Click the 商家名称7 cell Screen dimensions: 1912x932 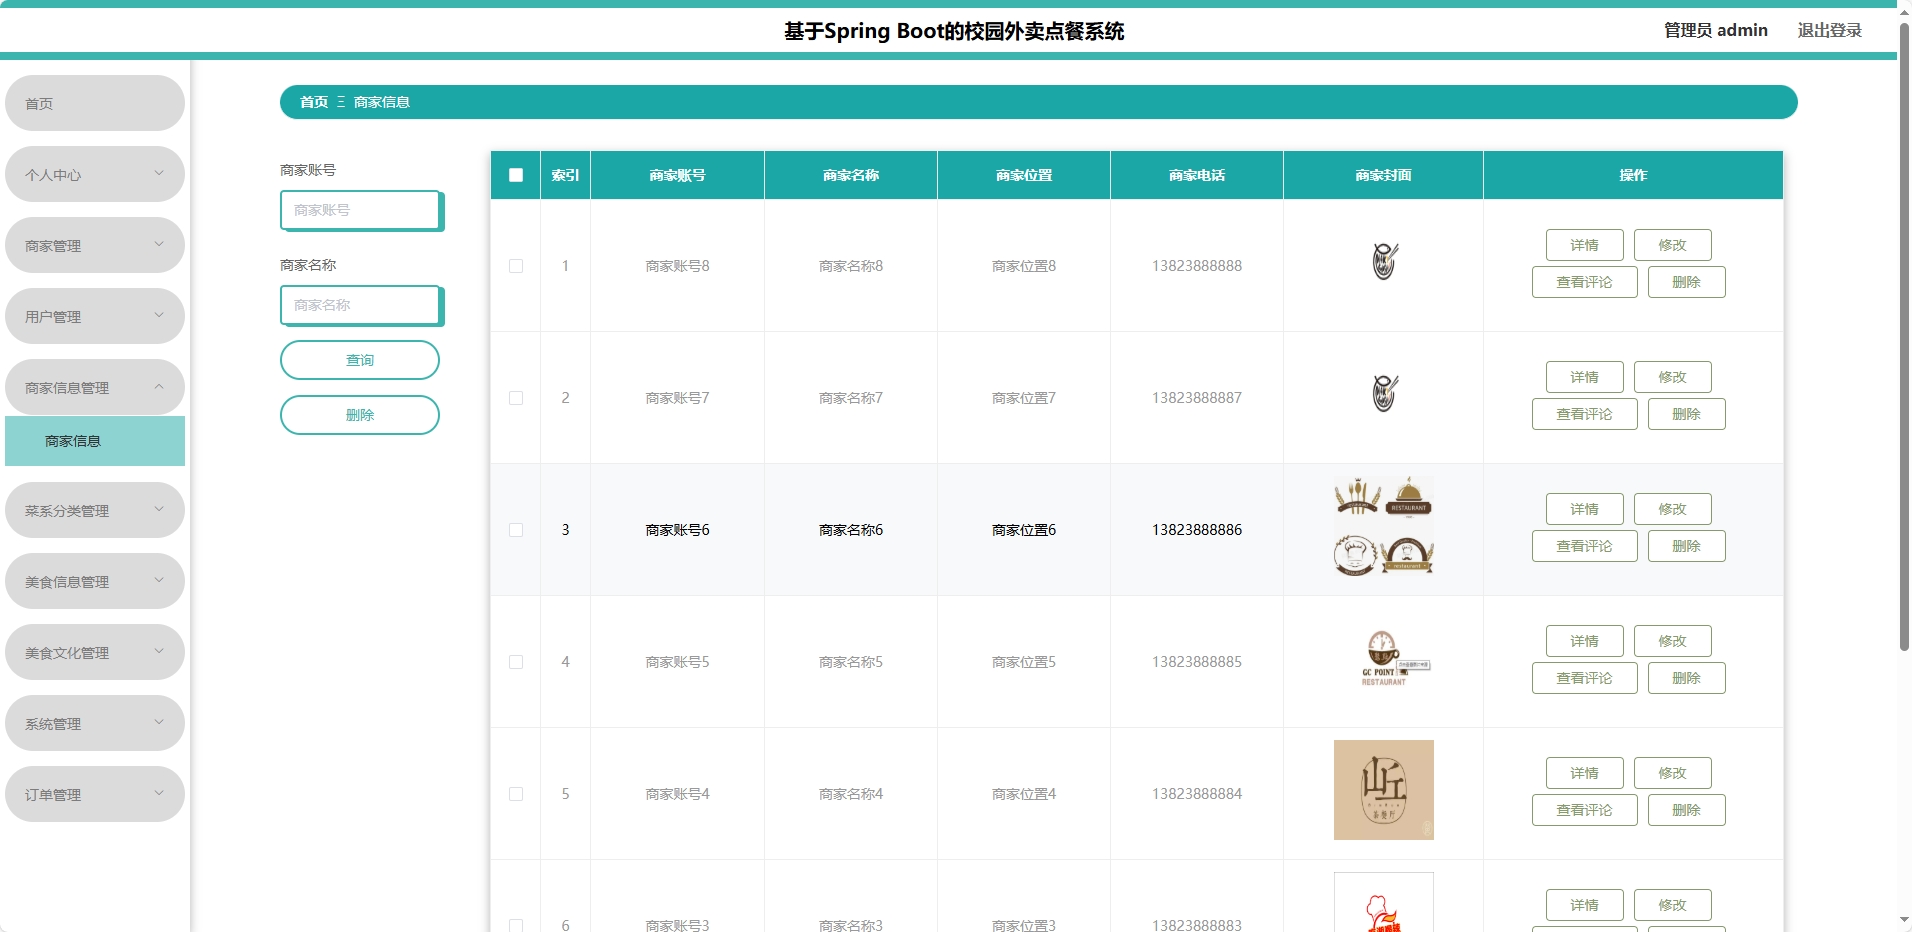click(x=851, y=398)
